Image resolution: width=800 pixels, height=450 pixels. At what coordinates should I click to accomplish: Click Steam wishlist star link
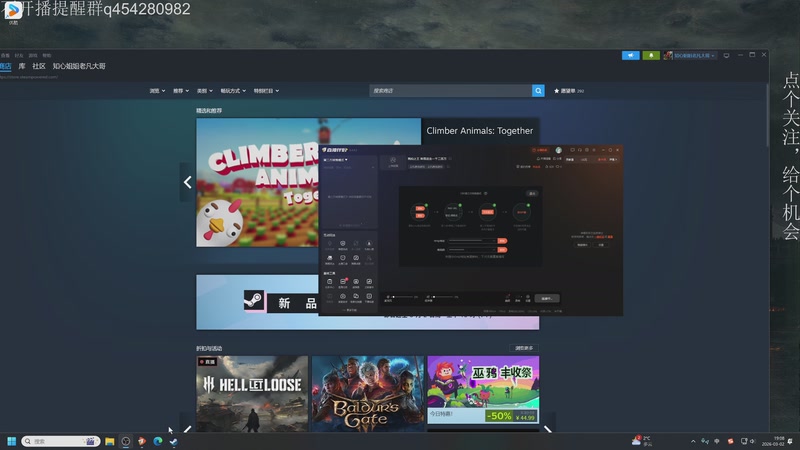(x=569, y=91)
